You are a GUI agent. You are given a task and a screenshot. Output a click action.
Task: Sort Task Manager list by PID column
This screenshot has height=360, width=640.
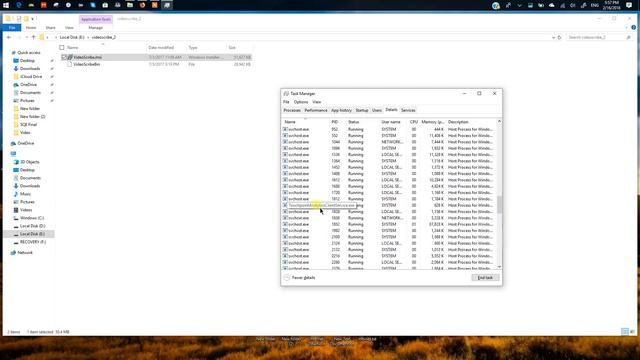335,122
